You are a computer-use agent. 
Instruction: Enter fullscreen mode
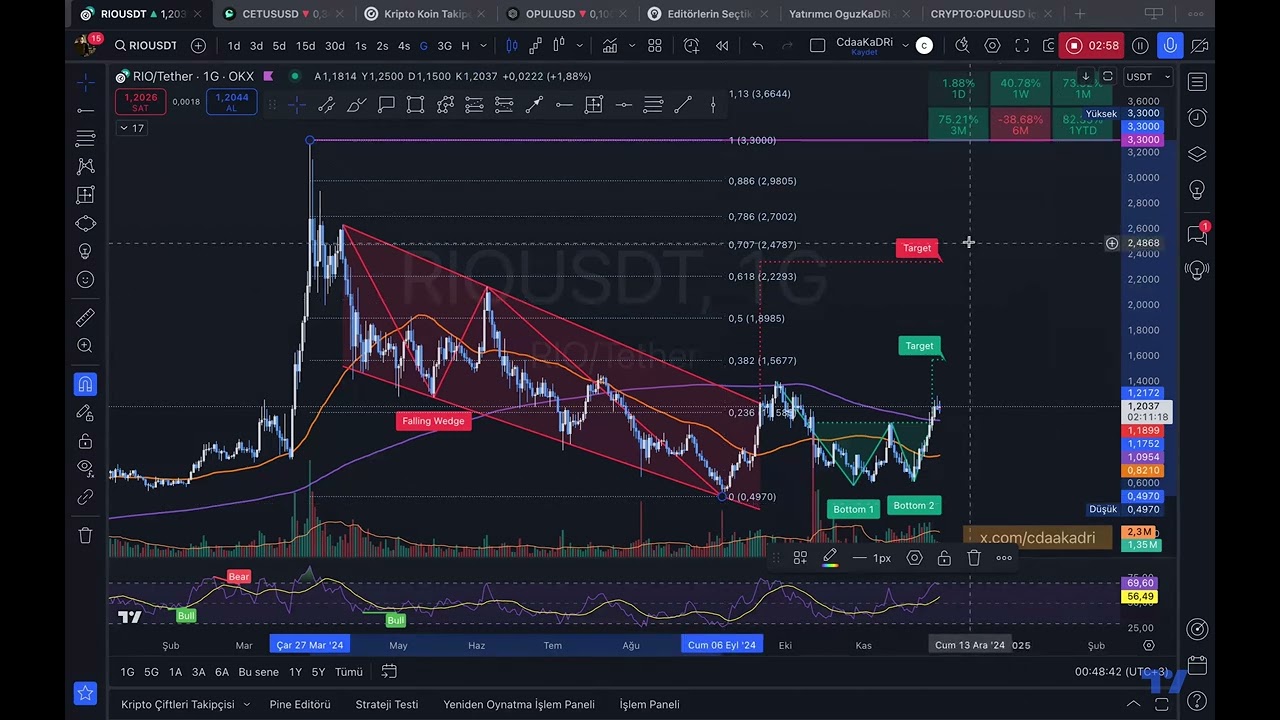click(x=1022, y=46)
